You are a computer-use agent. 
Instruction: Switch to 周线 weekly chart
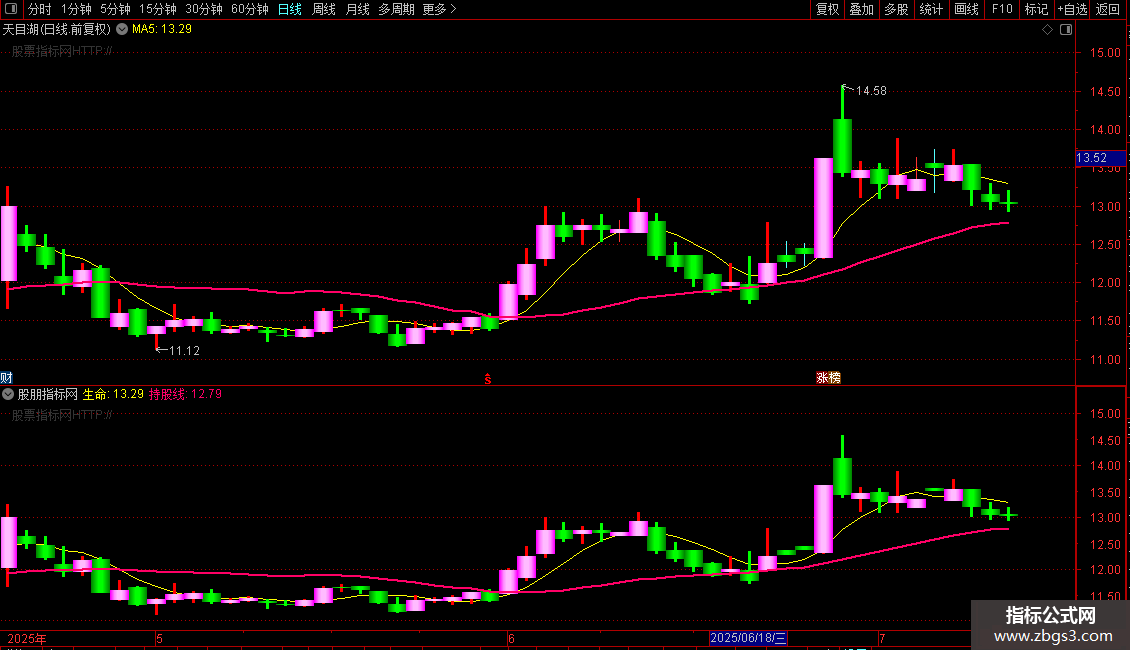(x=324, y=9)
